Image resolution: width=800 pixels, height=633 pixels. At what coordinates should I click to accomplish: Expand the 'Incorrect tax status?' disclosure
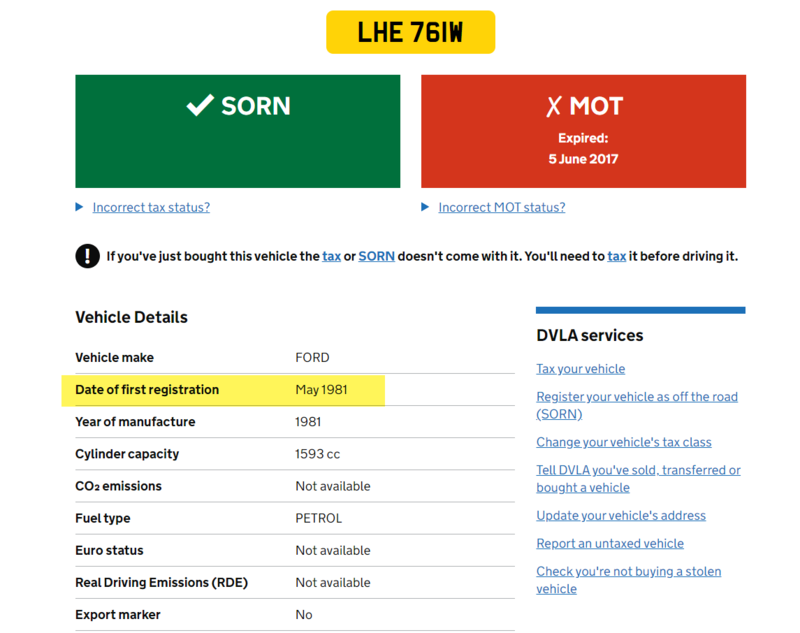tap(151, 207)
